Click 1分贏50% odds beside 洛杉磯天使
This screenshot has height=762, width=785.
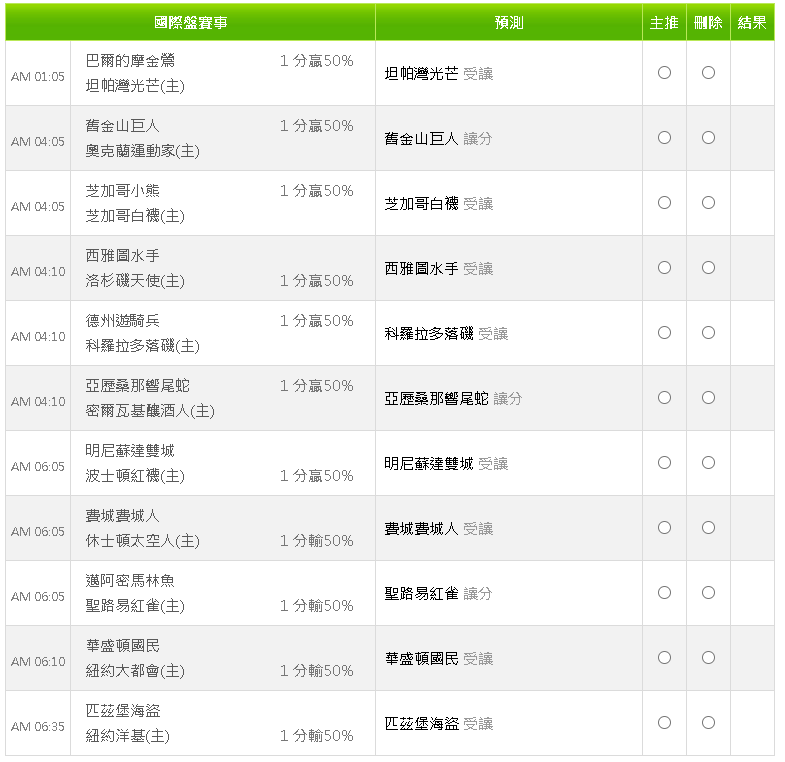coord(316,281)
